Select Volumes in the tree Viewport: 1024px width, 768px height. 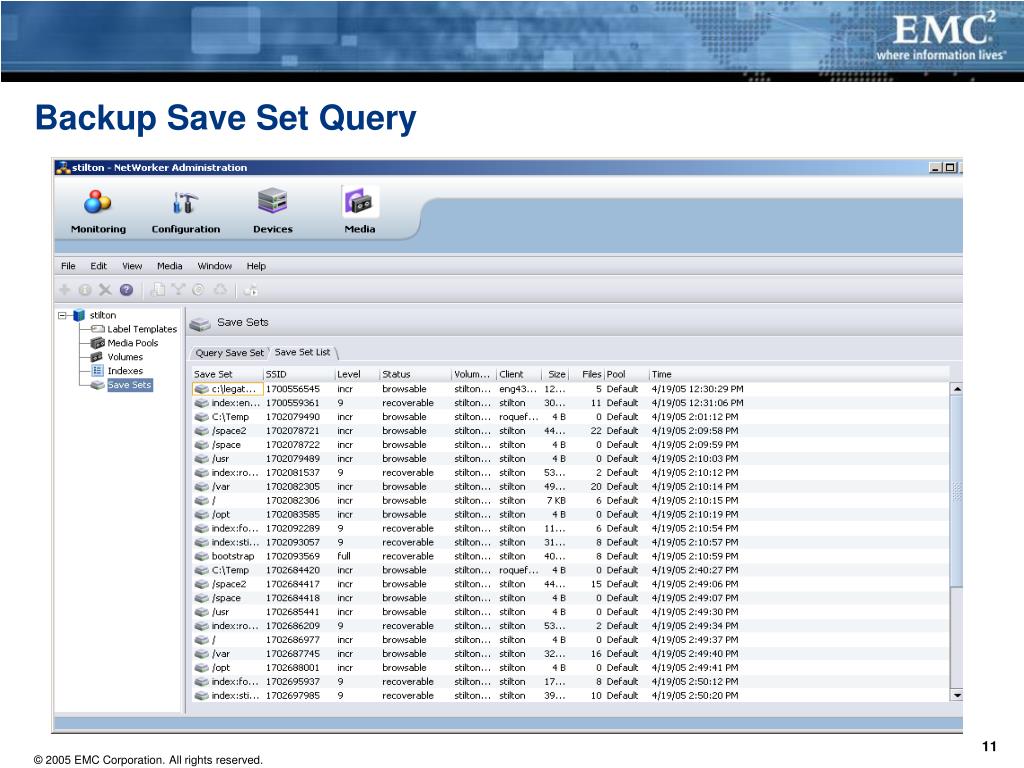pos(125,357)
